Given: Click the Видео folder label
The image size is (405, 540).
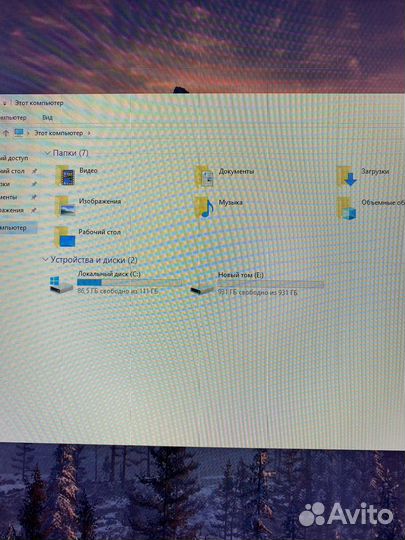Looking at the screenshot, I should point(88,170).
